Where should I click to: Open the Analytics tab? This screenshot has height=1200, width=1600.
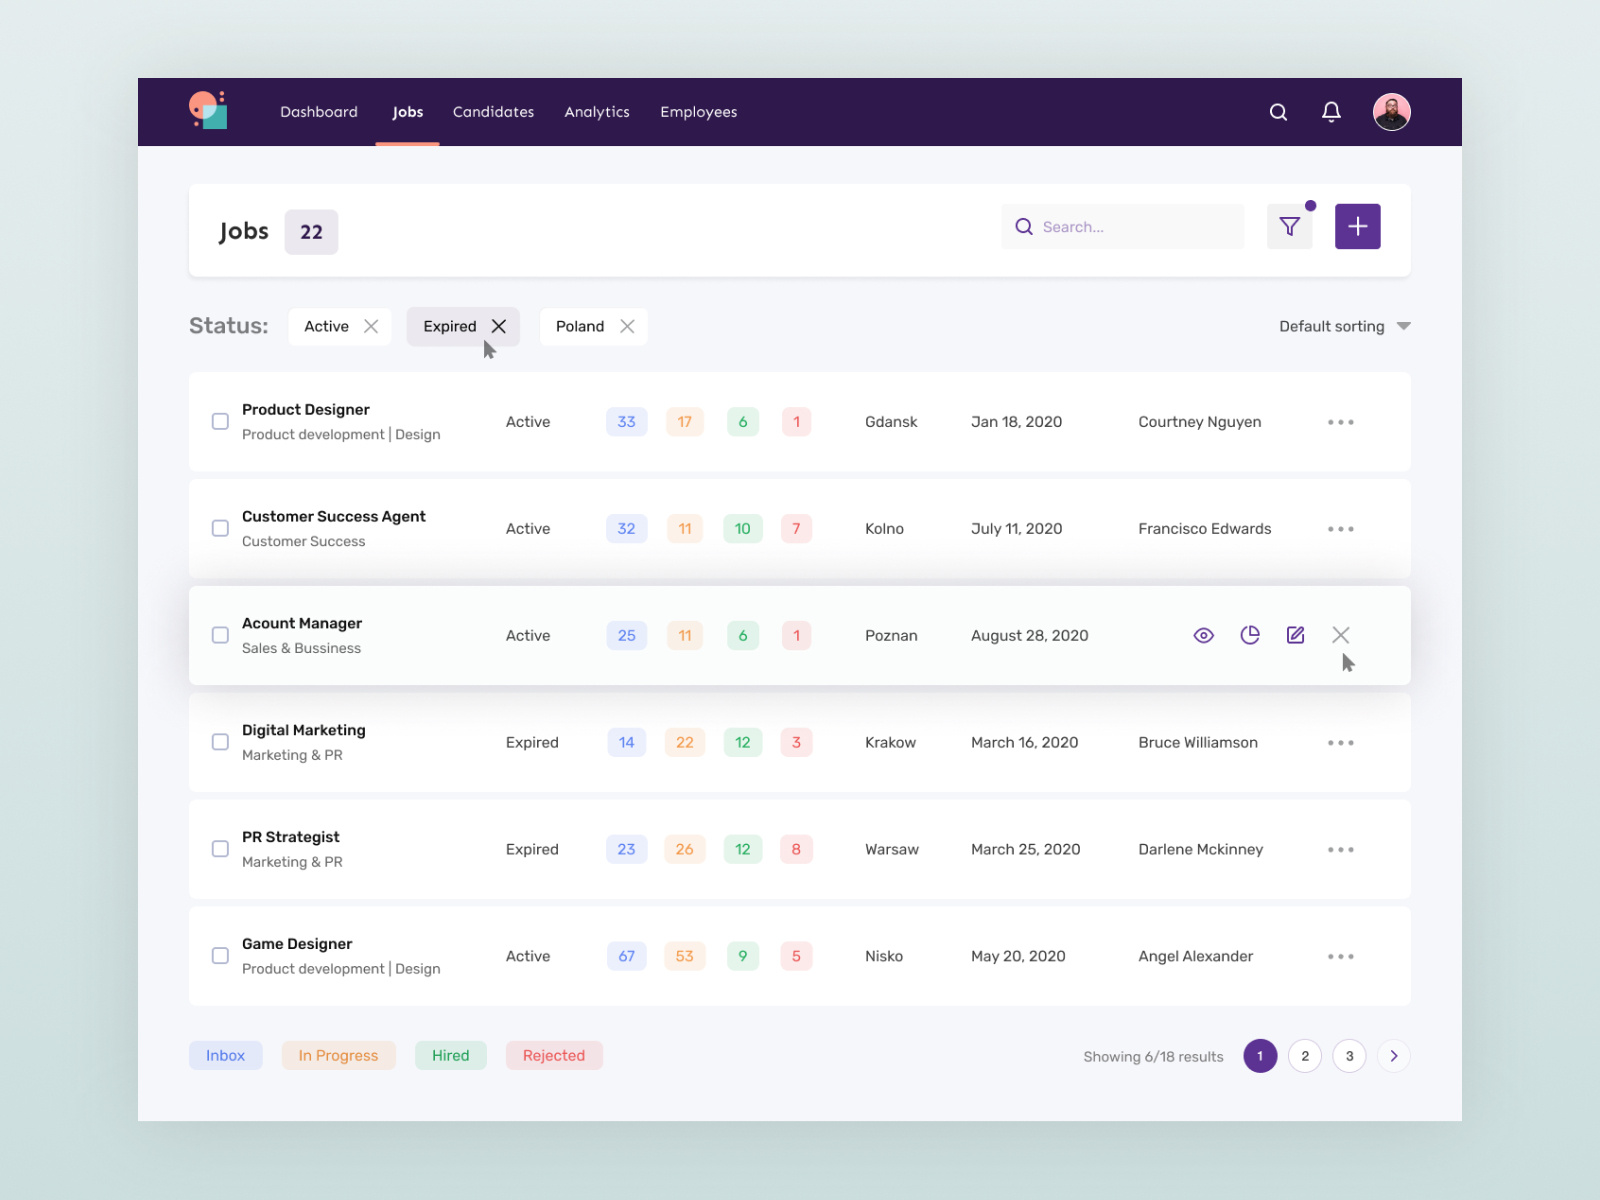coord(597,112)
